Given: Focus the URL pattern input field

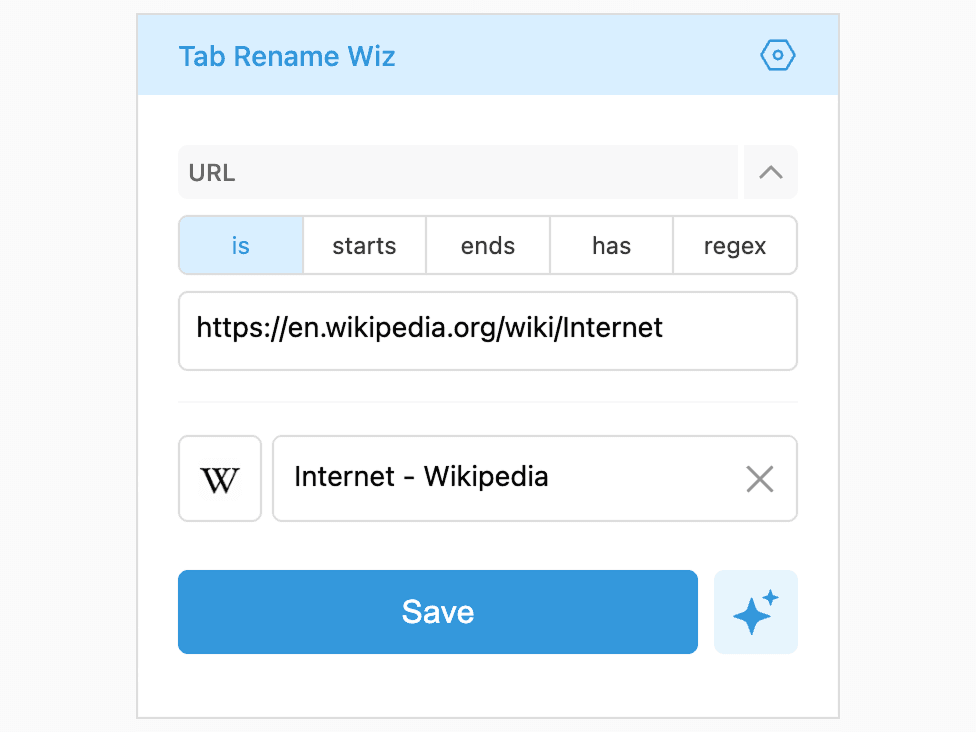Looking at the screenshot, I should pos(488,331).
